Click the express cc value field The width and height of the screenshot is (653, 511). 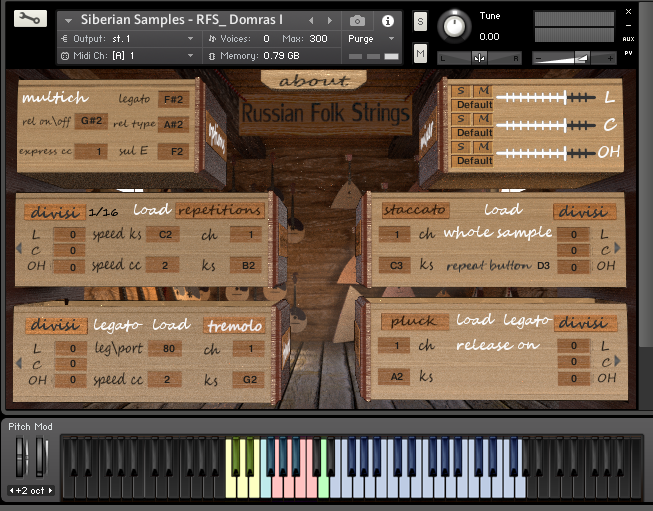point(91,151)
